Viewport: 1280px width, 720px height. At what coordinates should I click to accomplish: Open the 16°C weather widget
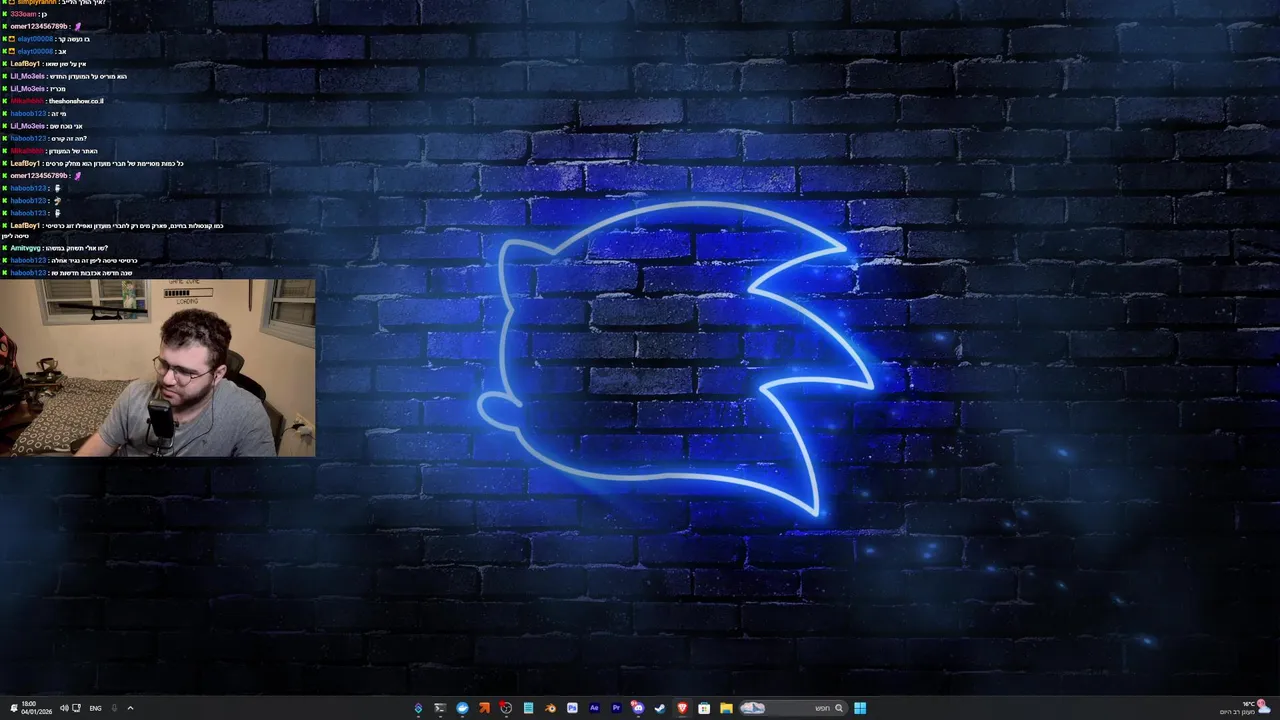1243,708
